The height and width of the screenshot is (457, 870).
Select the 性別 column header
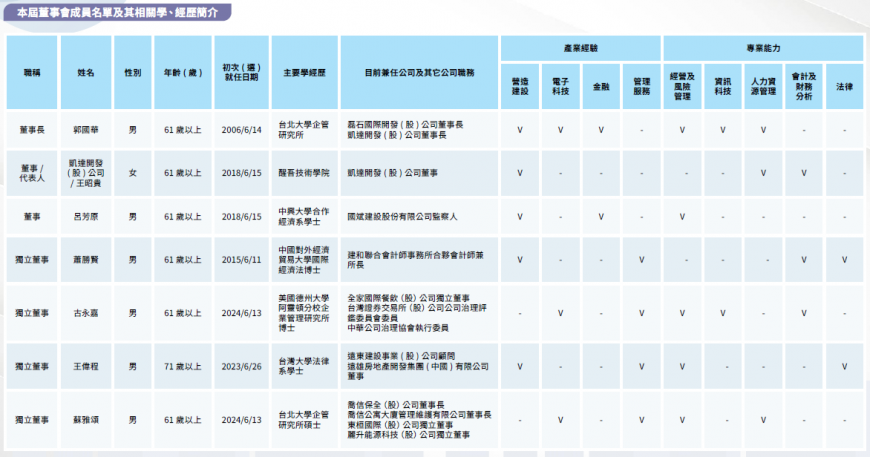[x=133, y=73]
